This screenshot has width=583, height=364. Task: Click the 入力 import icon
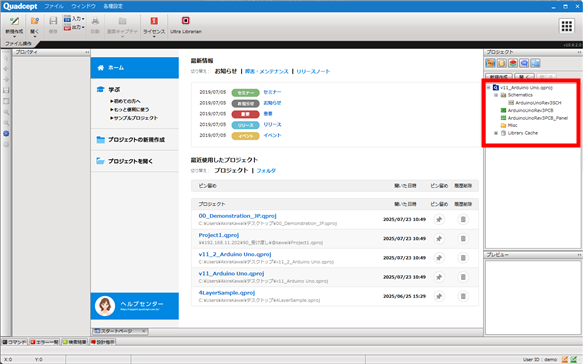click(x=67, y=19)
